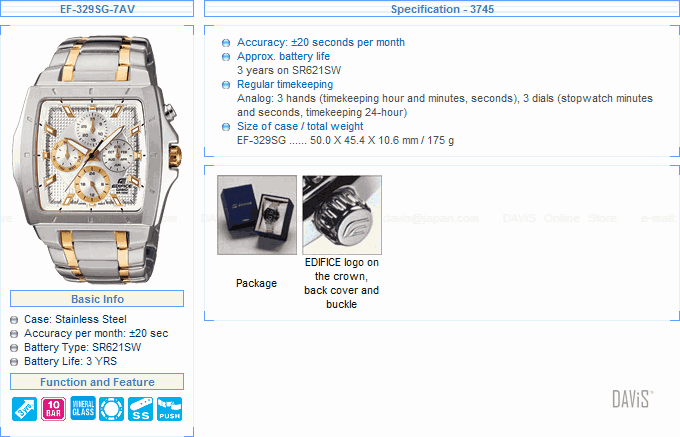This screenshot has height=437, width=680.
Task: Click the 'EDIFICE logo on the crown' caption
Action: click(341, 284)
